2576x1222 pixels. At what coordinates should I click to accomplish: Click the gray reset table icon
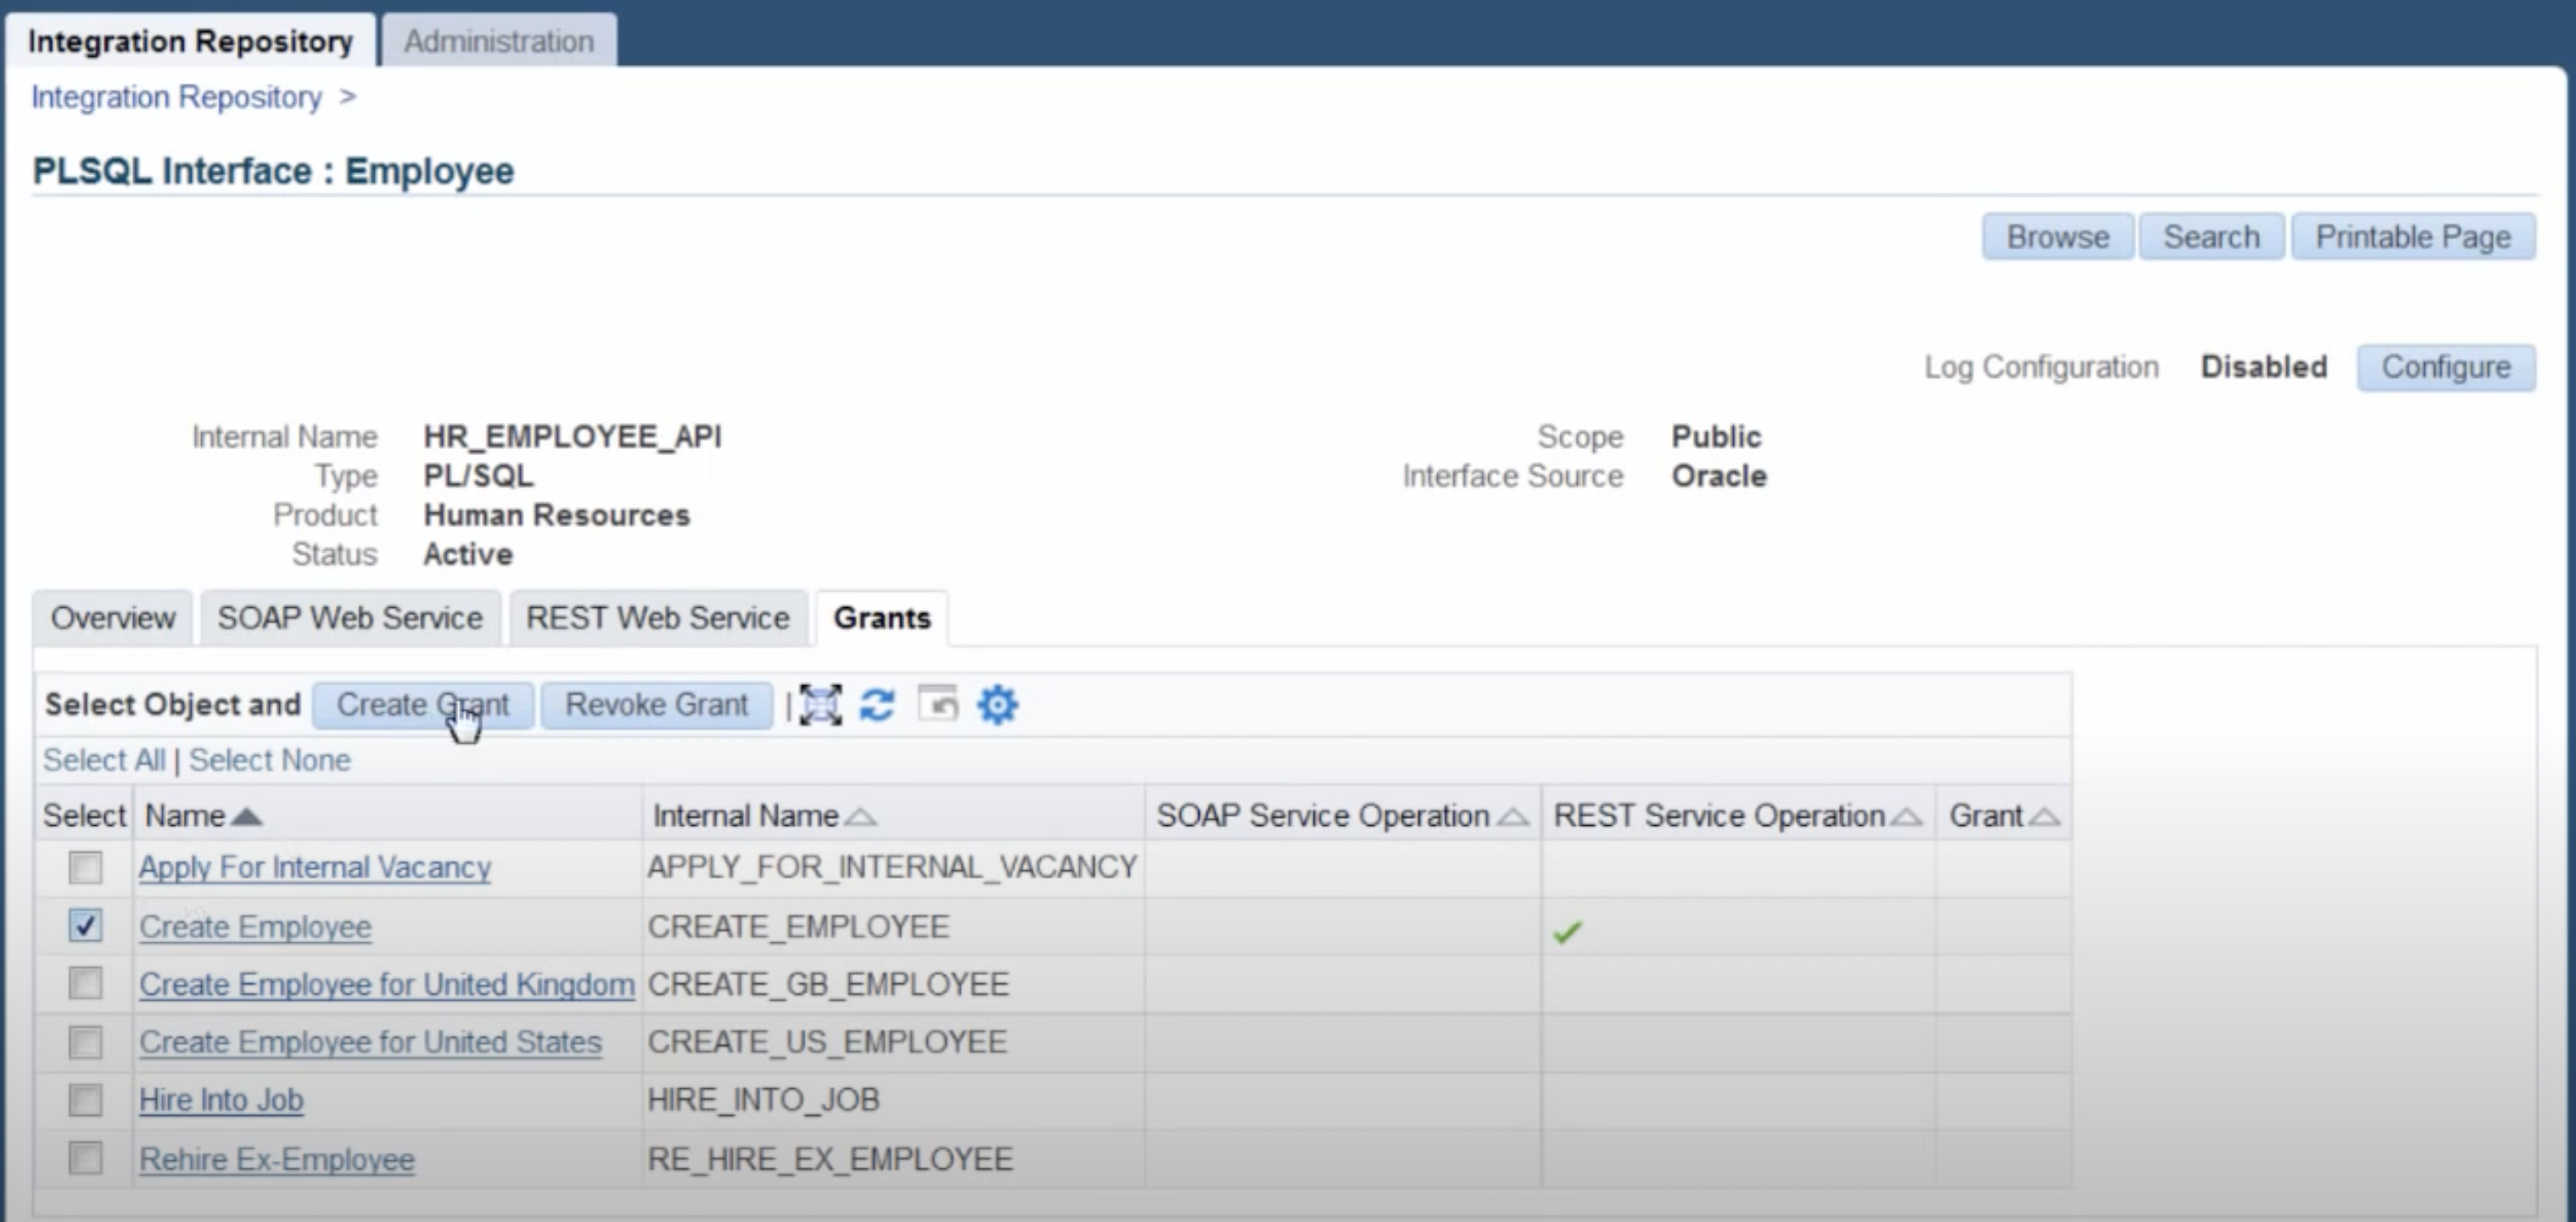pos(938,704)
